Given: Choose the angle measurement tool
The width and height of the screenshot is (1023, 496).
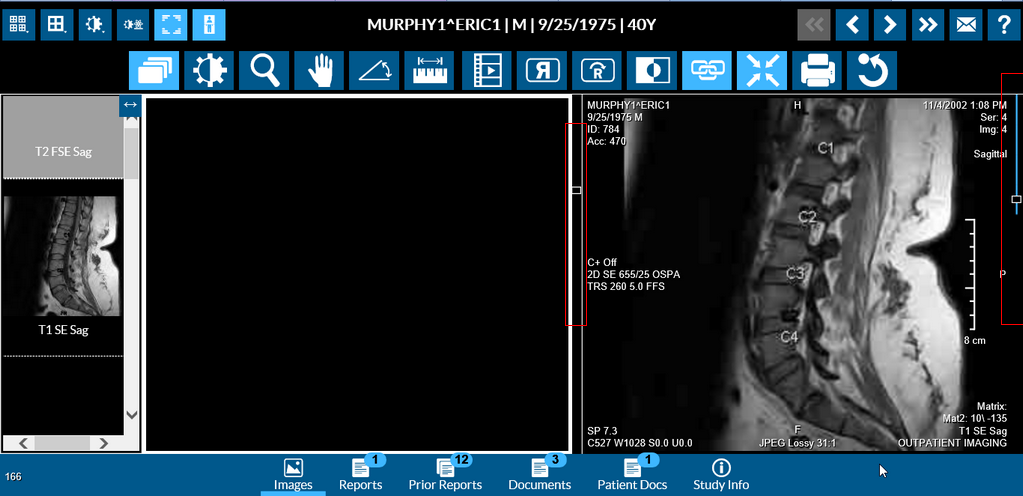Looking at the screenshot, I should (374, 71).
